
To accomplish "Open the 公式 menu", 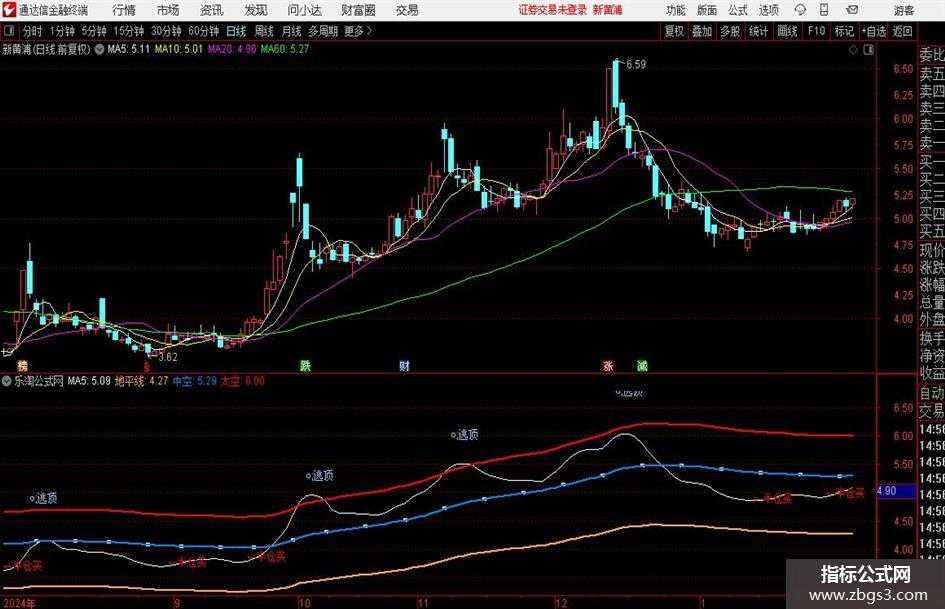I will click(738, 10).
